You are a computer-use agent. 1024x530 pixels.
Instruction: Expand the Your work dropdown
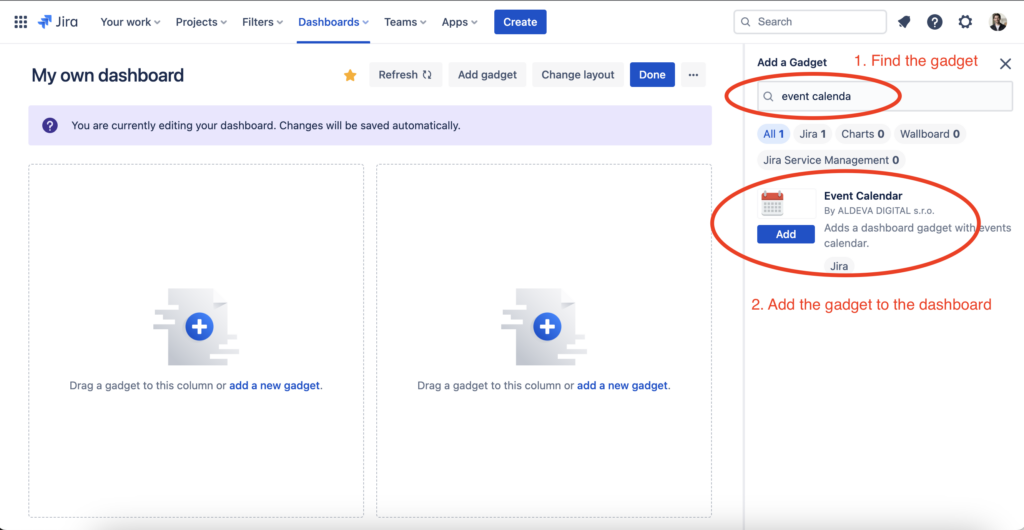[x=130, y=22]
